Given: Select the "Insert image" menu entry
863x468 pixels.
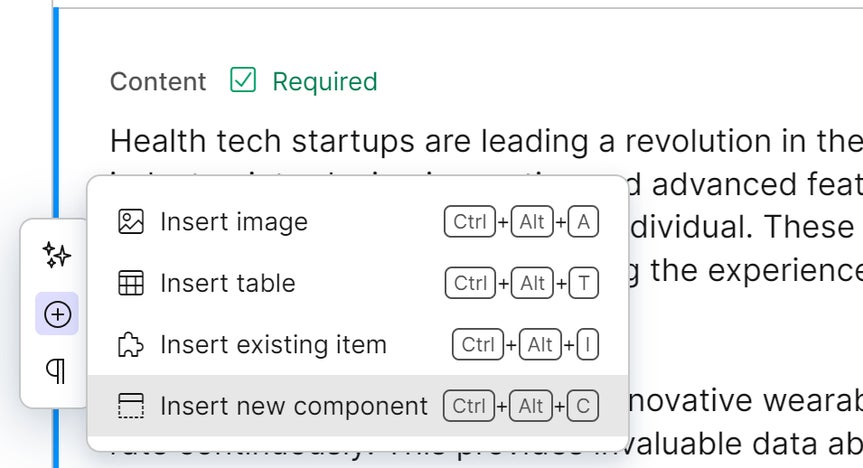Looking at the screenshot, I should coord(234,221).
